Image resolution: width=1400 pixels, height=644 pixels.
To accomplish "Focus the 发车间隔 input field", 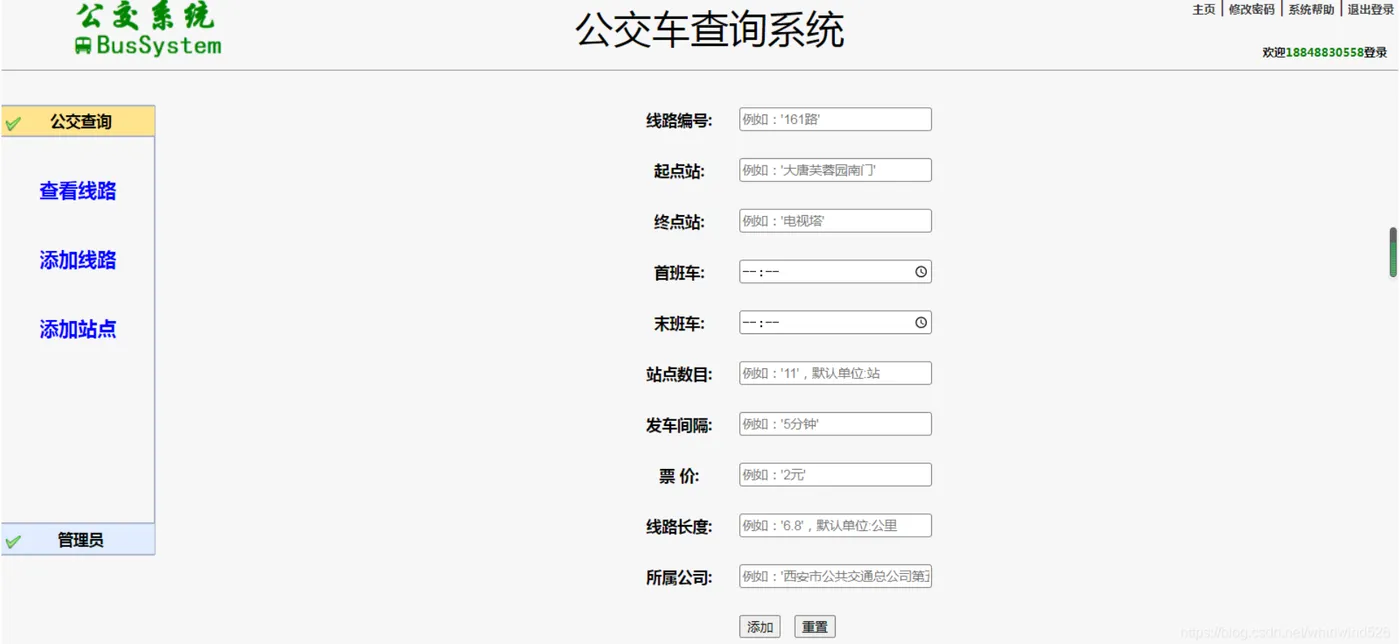I will [836, 424].
